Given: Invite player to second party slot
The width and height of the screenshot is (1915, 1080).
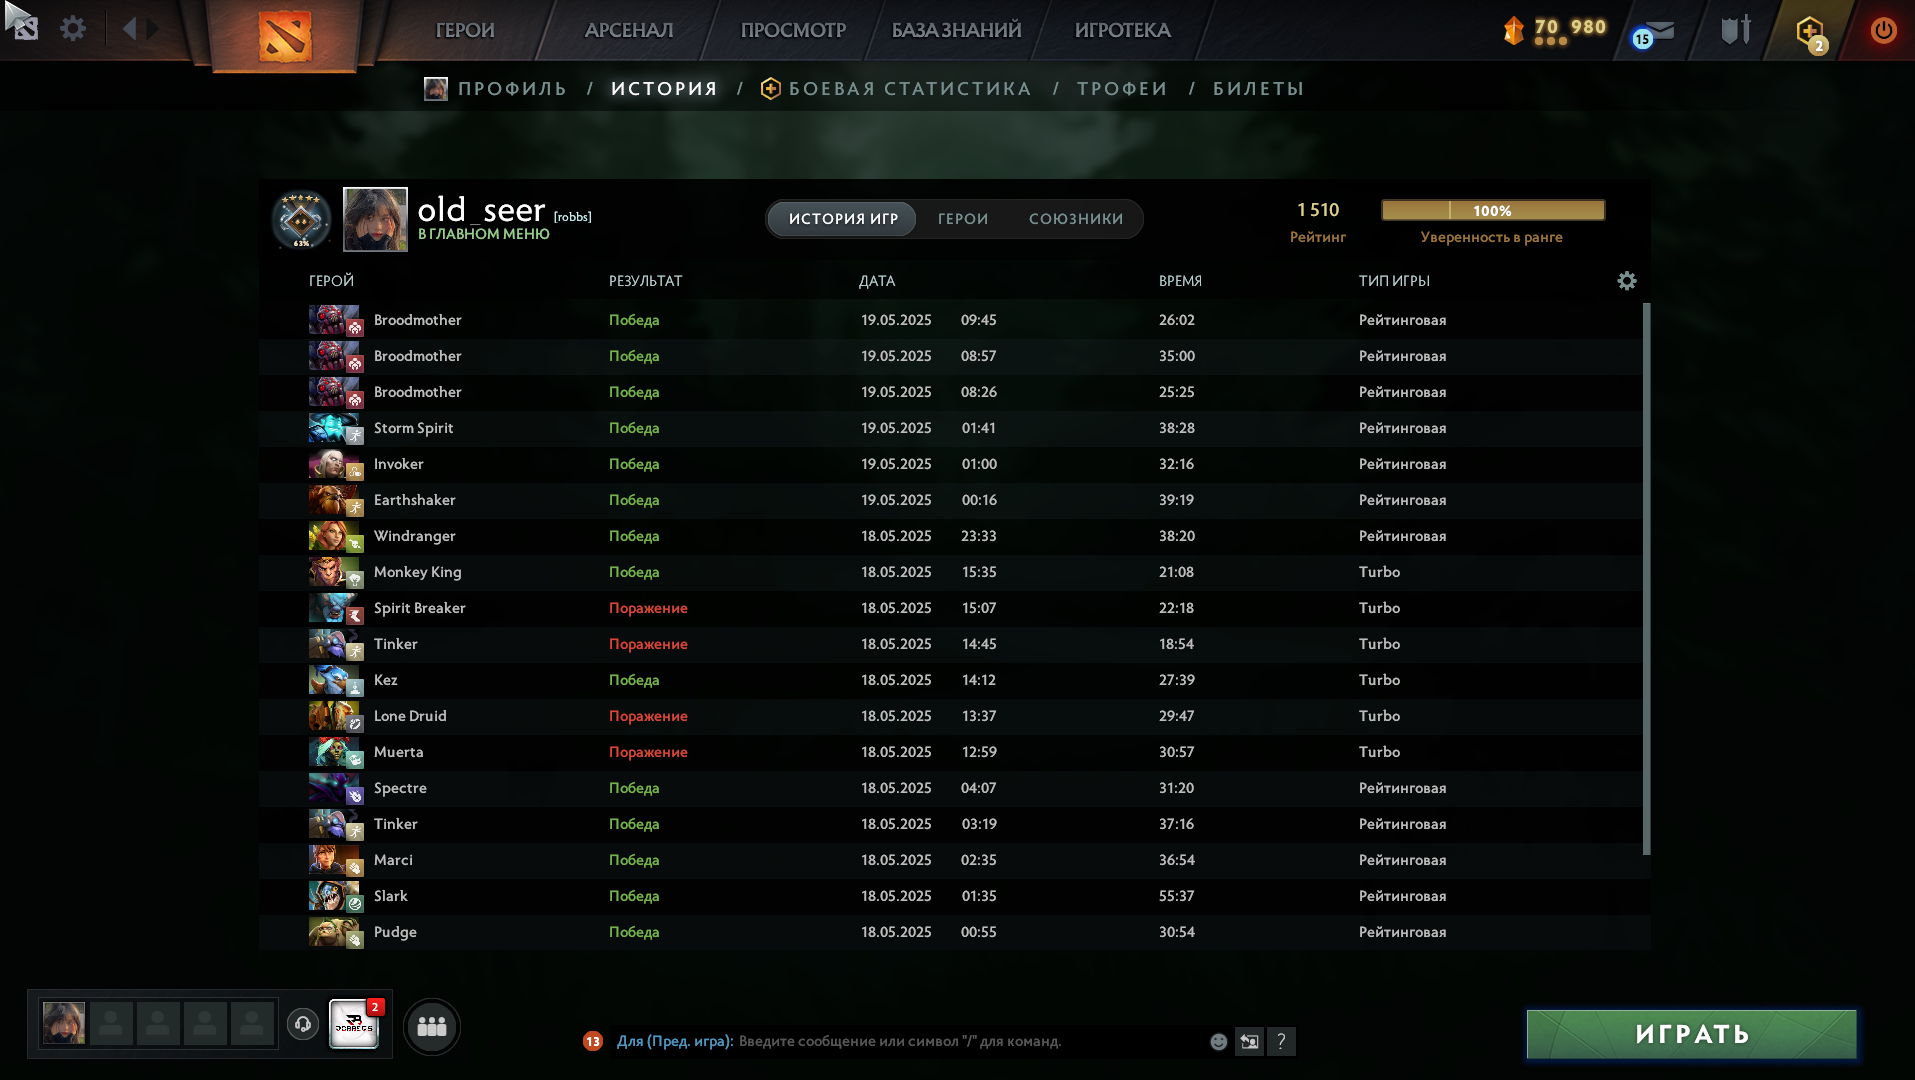Looking at the screenshot, I should click(x=111, y=1024).
